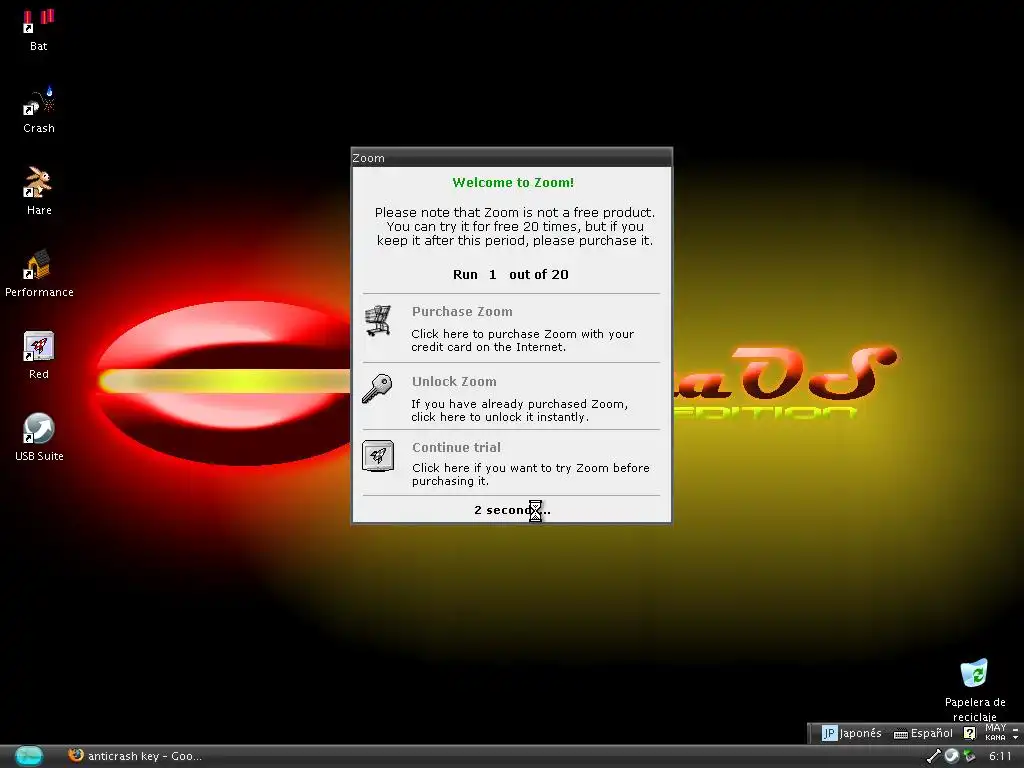Click the 'purchase Zoom with your credit card' description
Screen dimensions: 1024x768
522,340
